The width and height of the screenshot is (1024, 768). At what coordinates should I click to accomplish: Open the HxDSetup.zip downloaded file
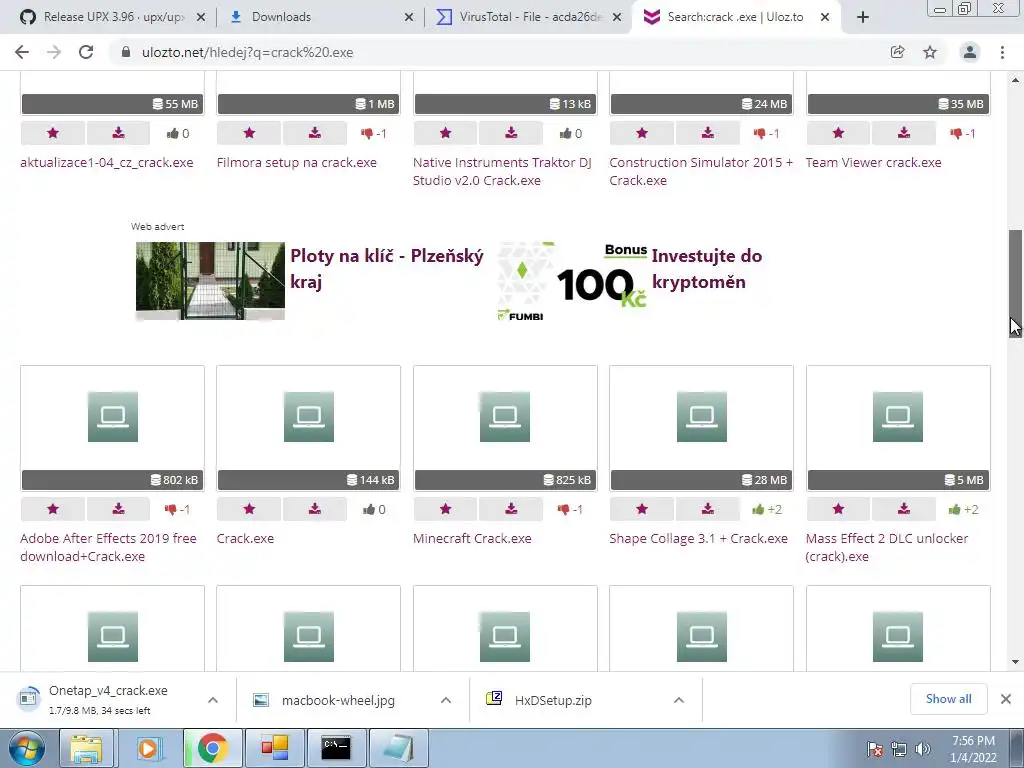(552, 700)
